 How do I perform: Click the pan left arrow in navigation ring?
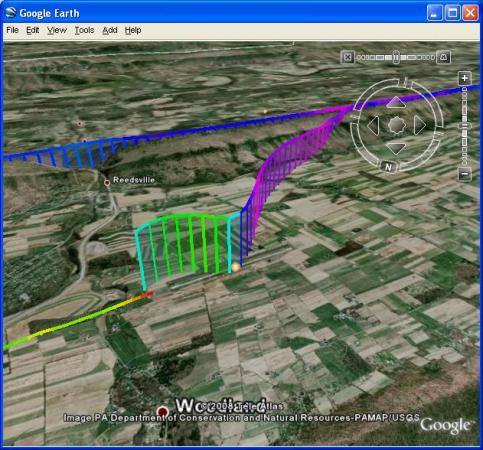click(x=373, y=126)
